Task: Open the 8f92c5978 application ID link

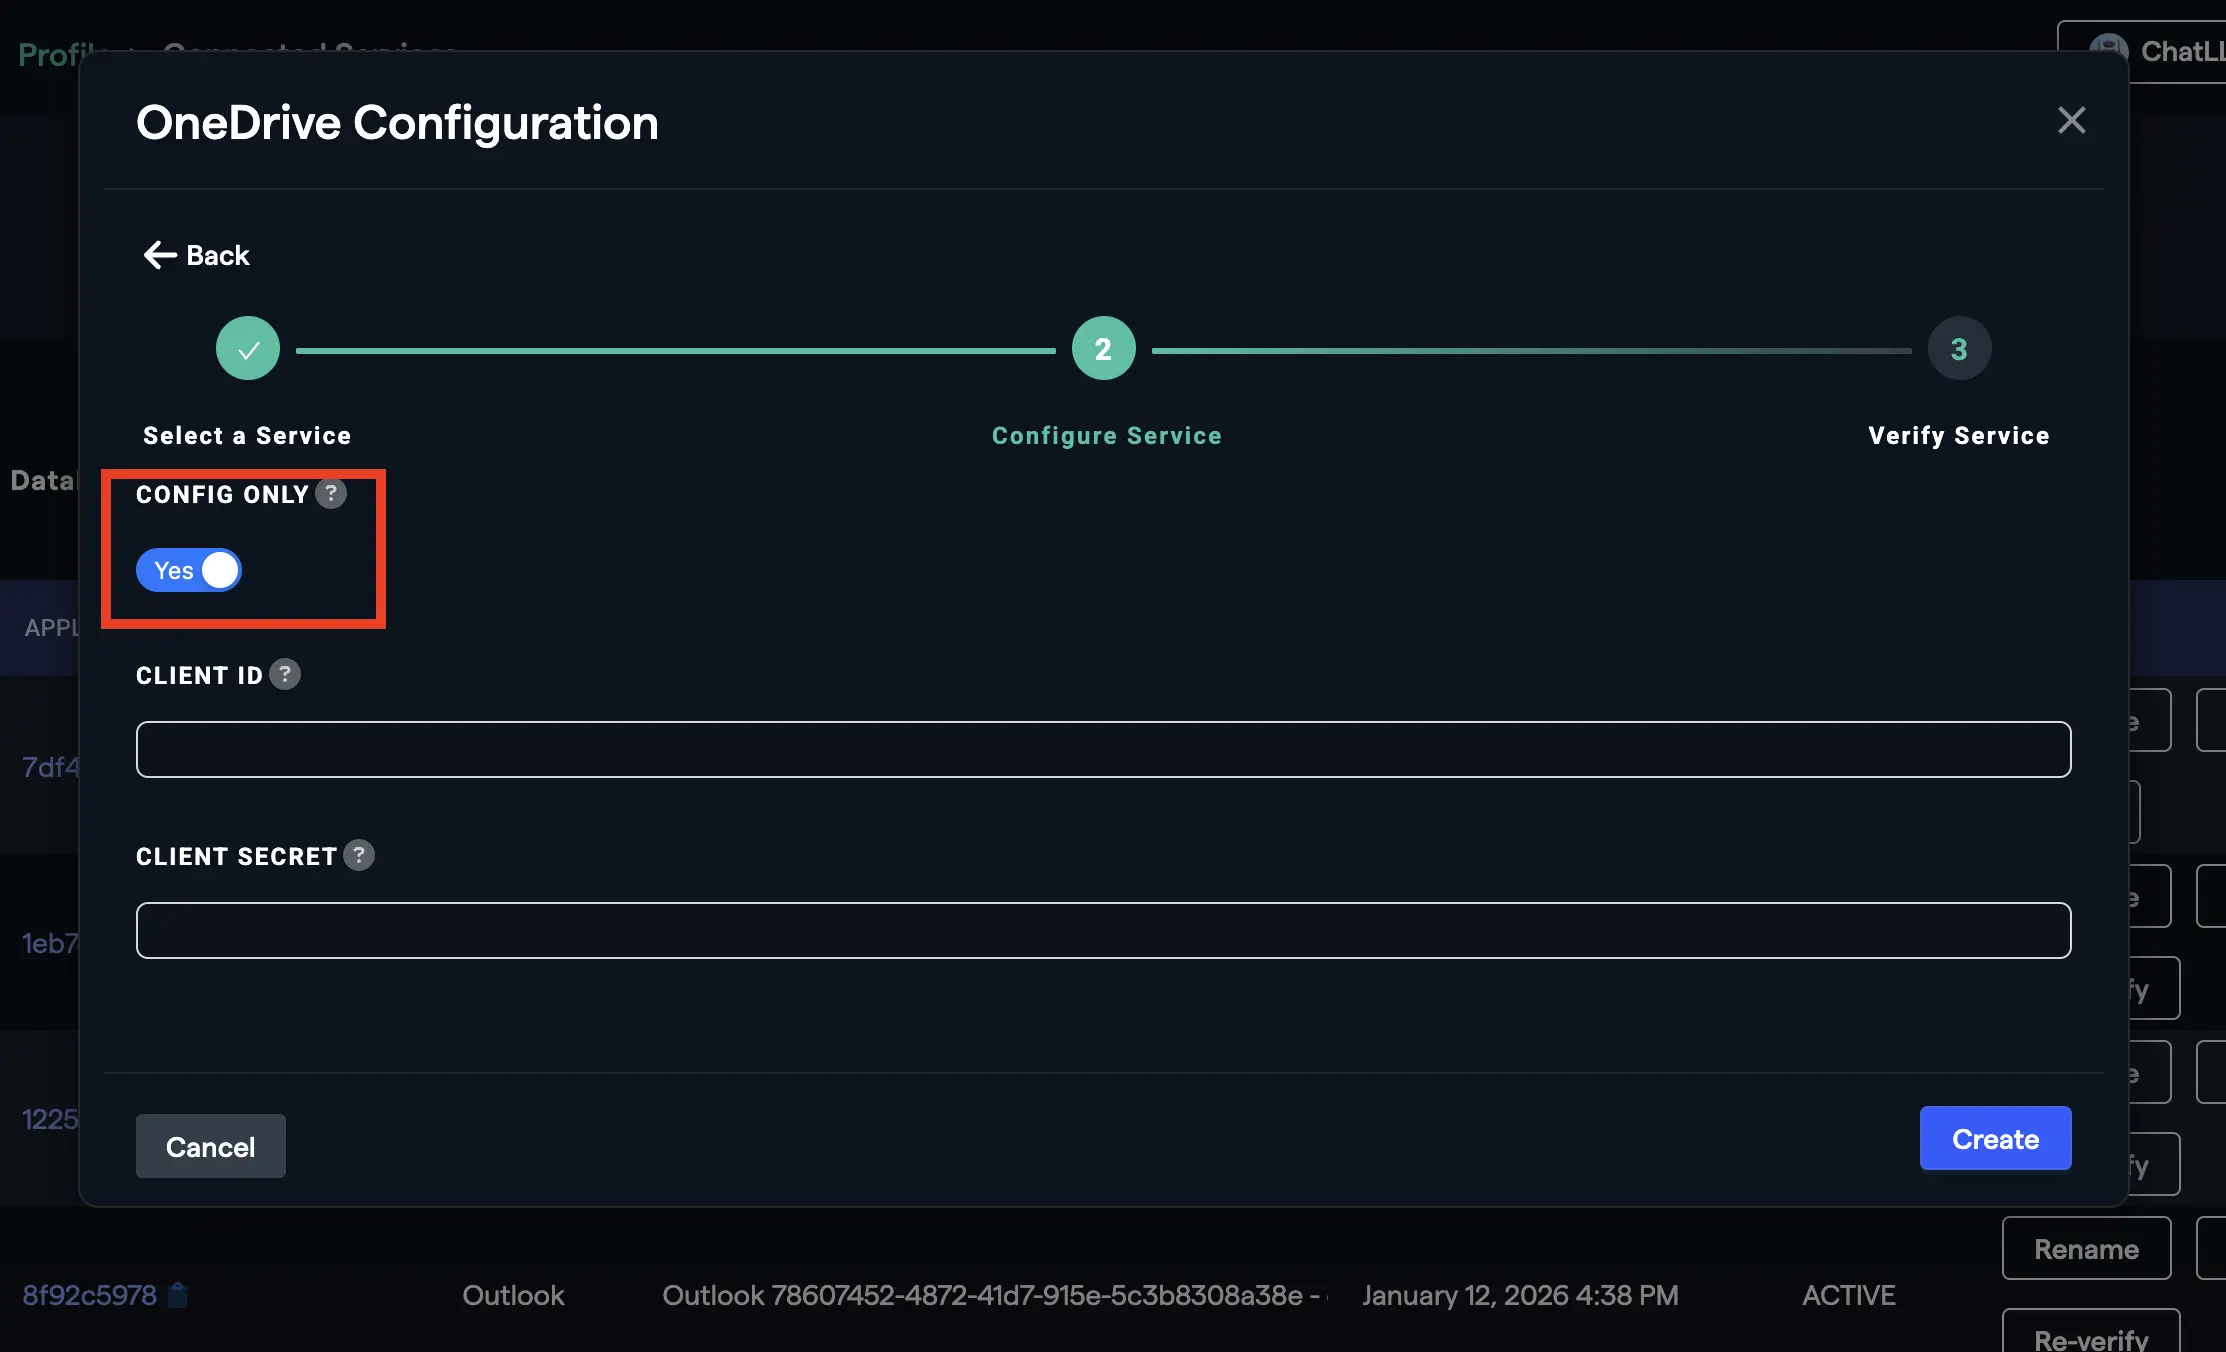Action: coord(89,1295)
